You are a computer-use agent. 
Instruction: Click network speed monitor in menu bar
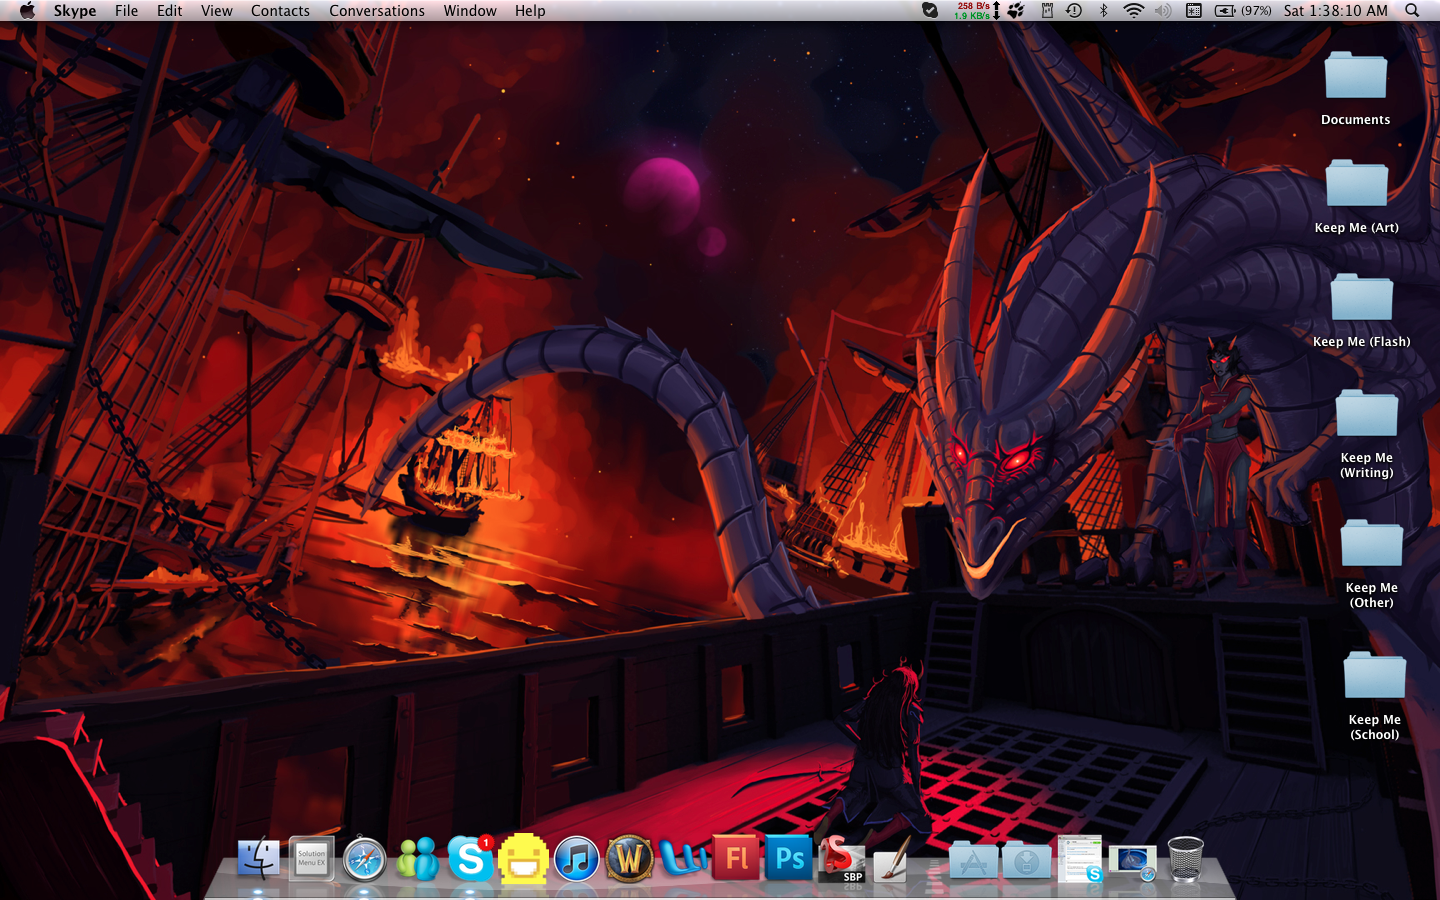978,11
